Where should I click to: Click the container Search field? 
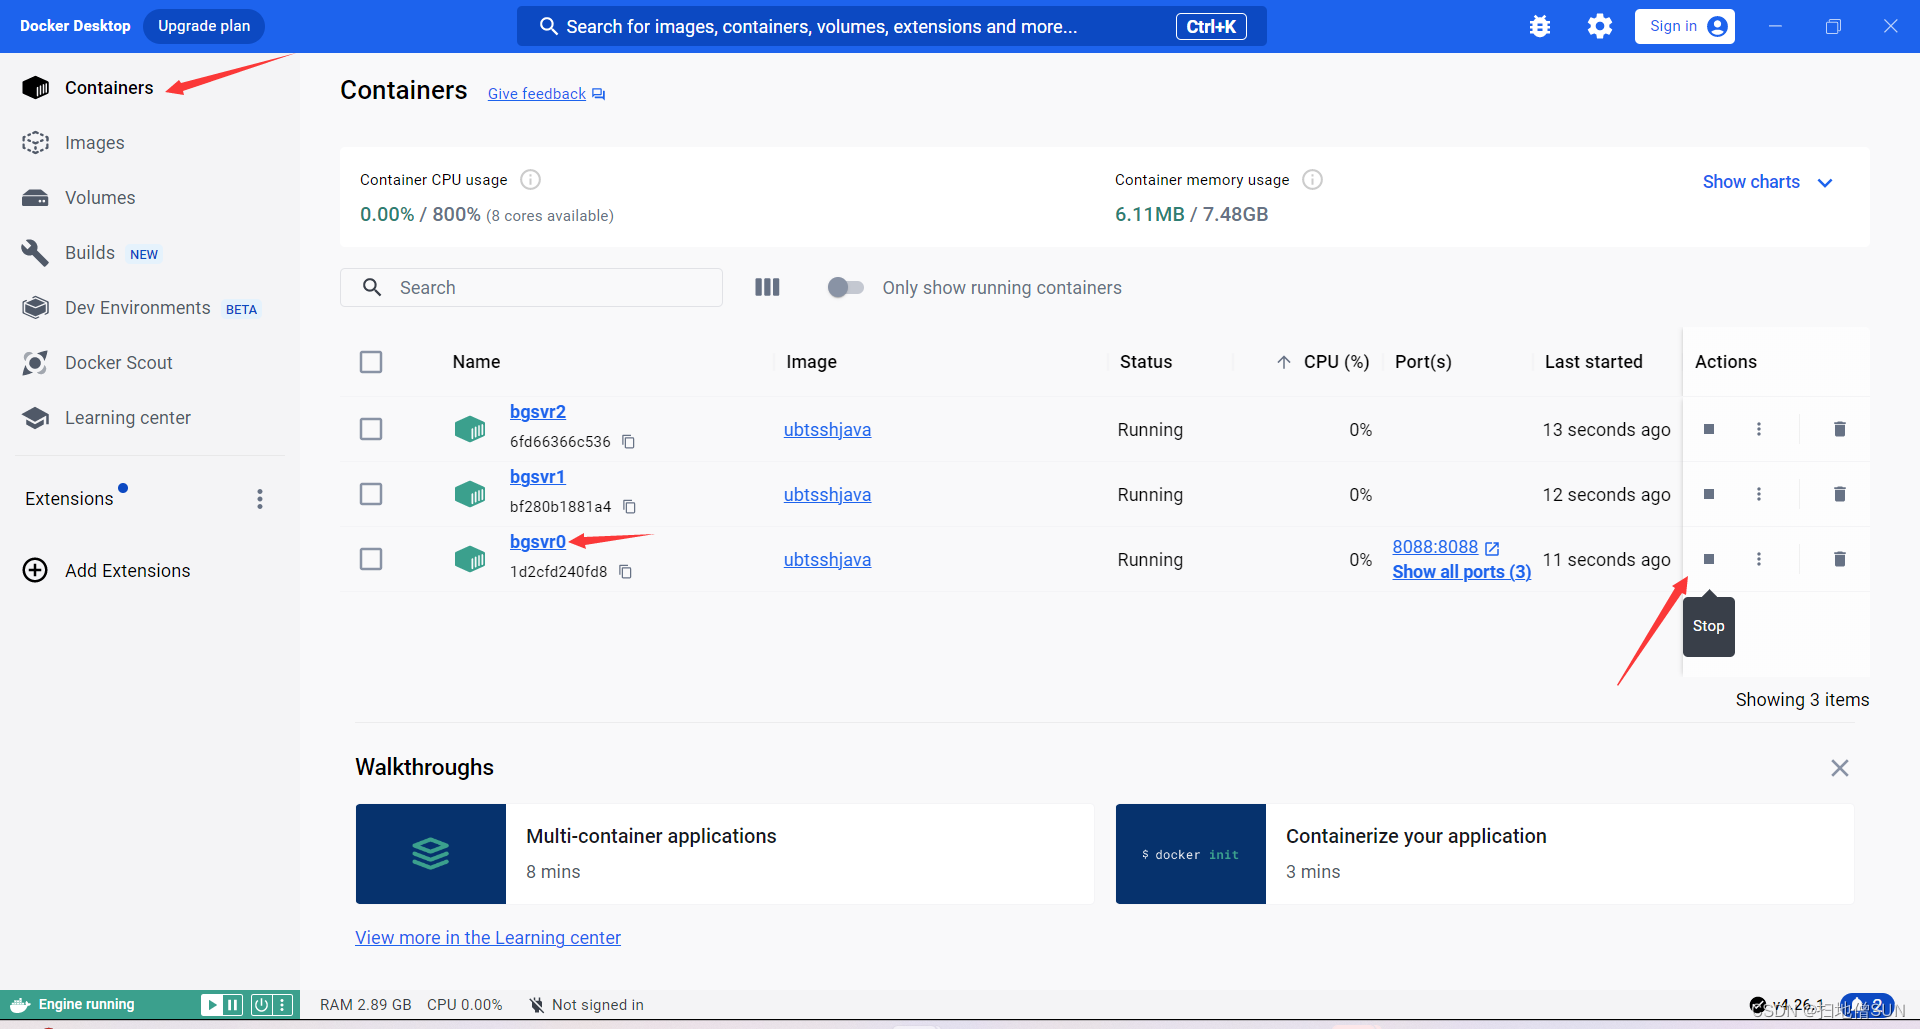click(x=531, y=287)
